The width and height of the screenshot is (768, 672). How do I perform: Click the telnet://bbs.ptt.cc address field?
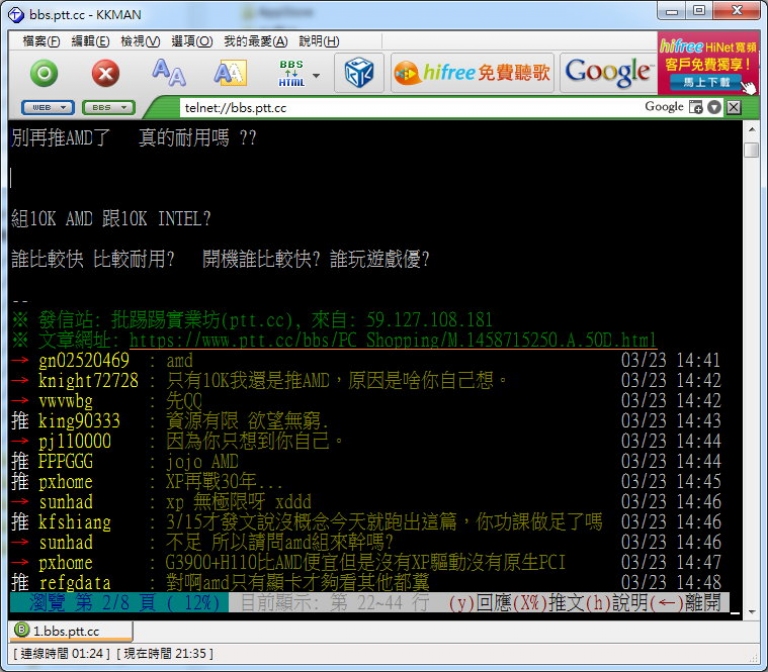pos(409,108)
